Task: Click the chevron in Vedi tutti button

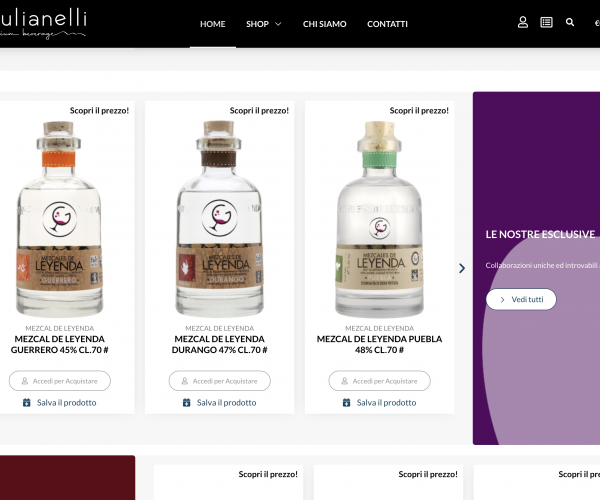Action: coord(502,300)
